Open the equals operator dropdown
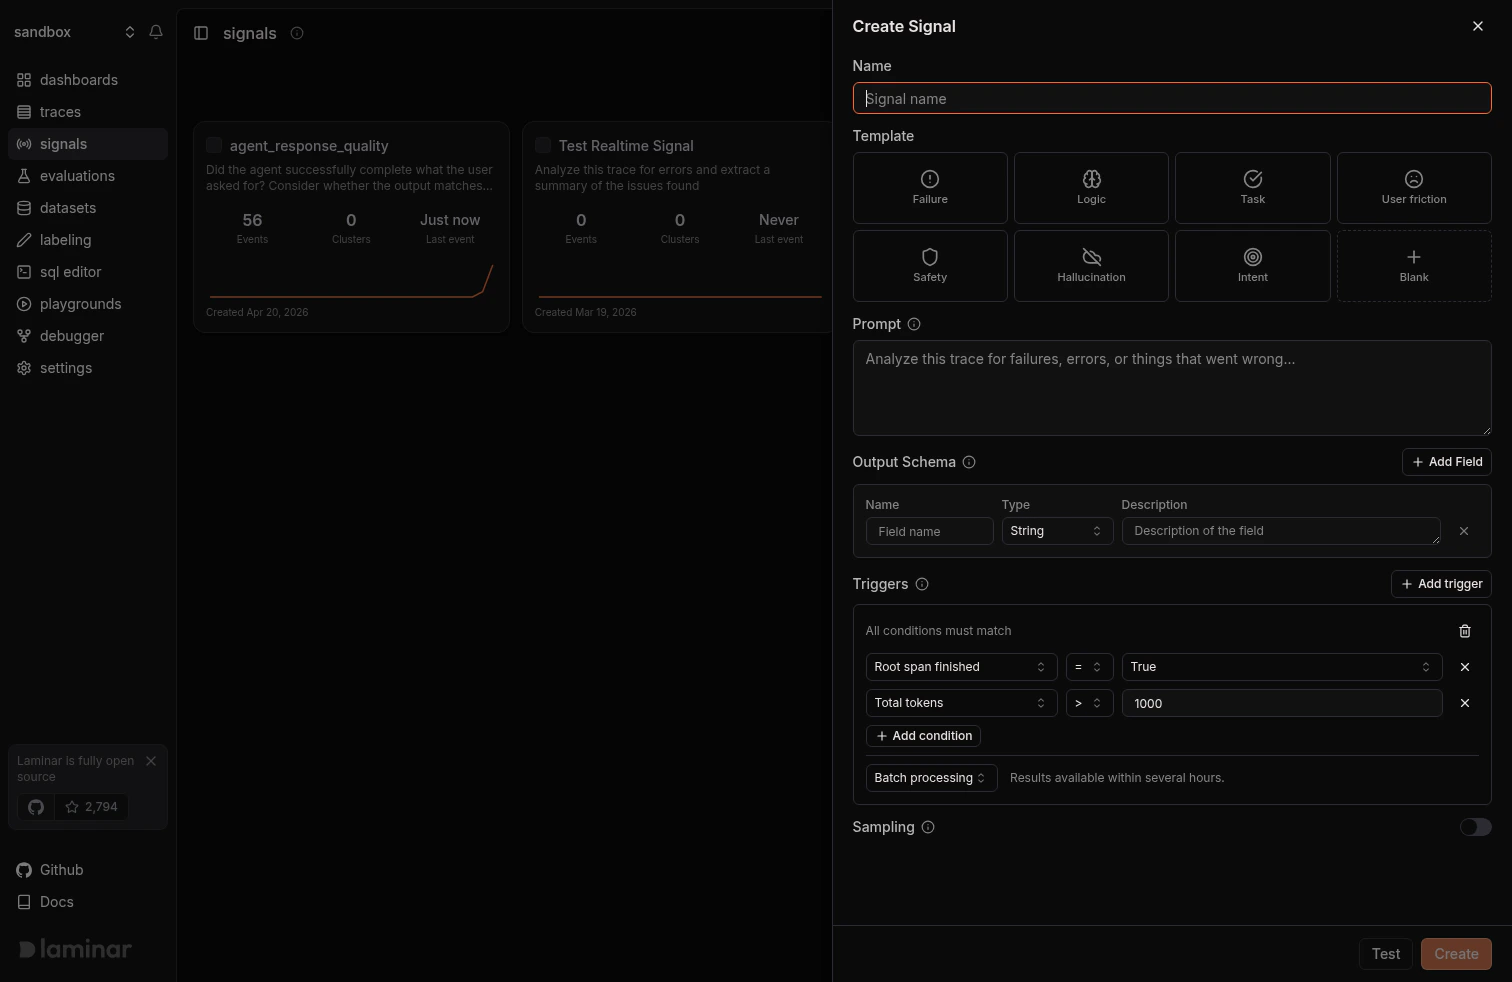Image resolution: width=1512 pixels, height=982 pixels. tap(1089, 667)
